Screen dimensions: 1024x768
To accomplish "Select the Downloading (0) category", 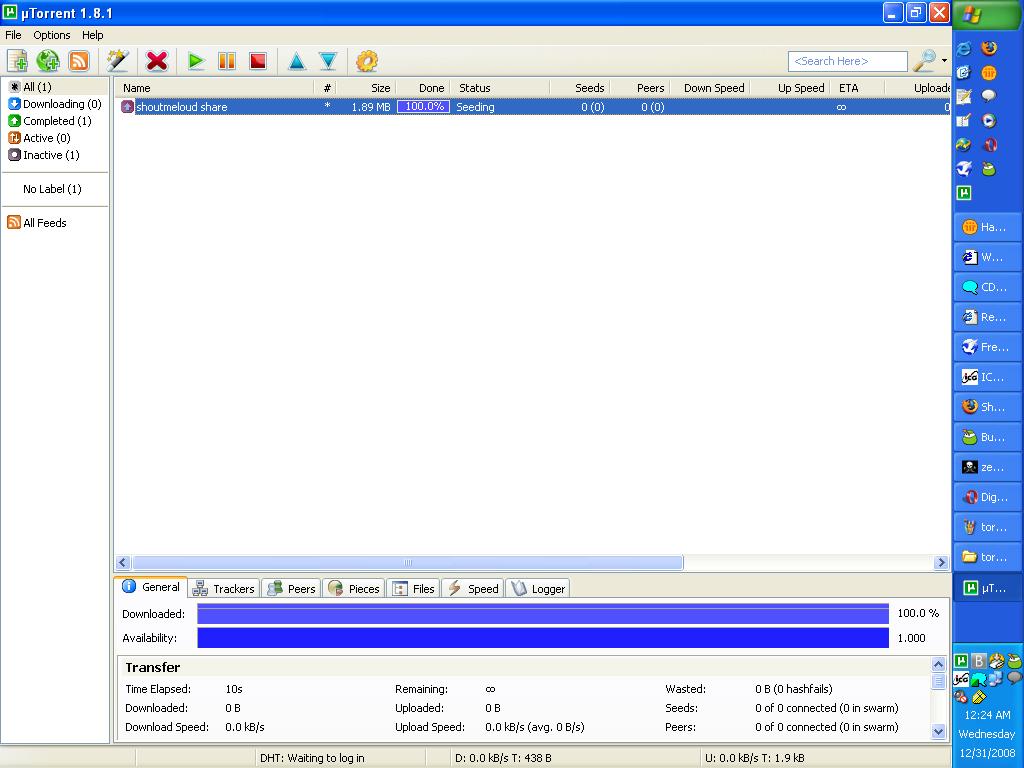I will 55,104.
